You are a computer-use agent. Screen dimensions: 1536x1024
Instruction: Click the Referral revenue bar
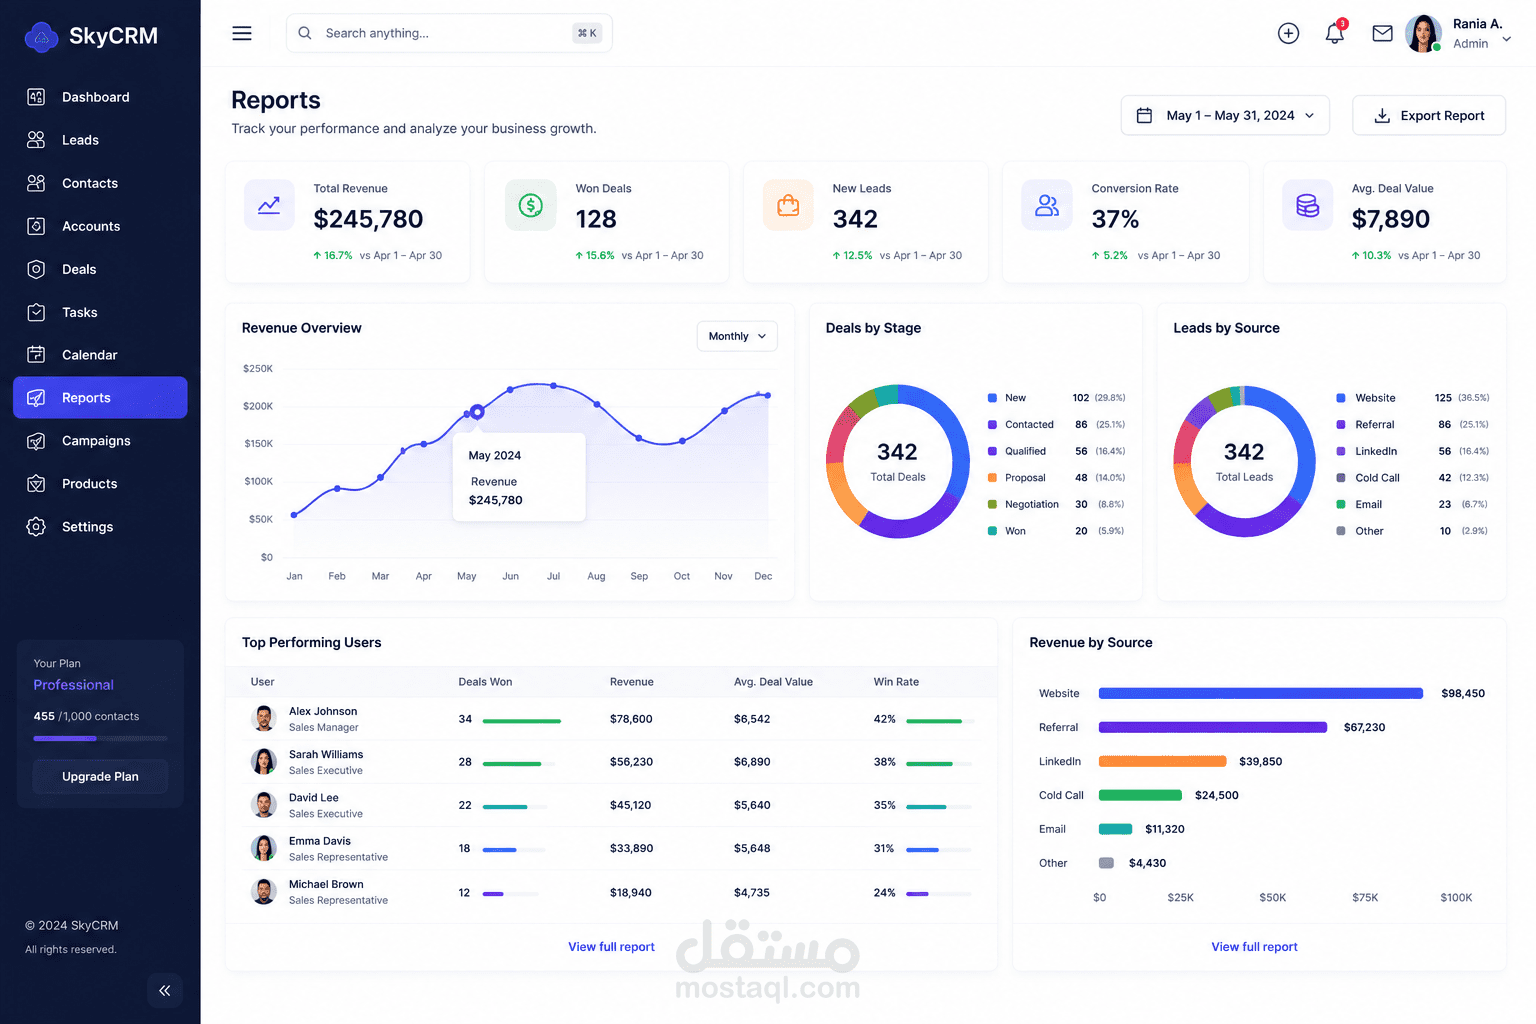tap(1212, 727)
